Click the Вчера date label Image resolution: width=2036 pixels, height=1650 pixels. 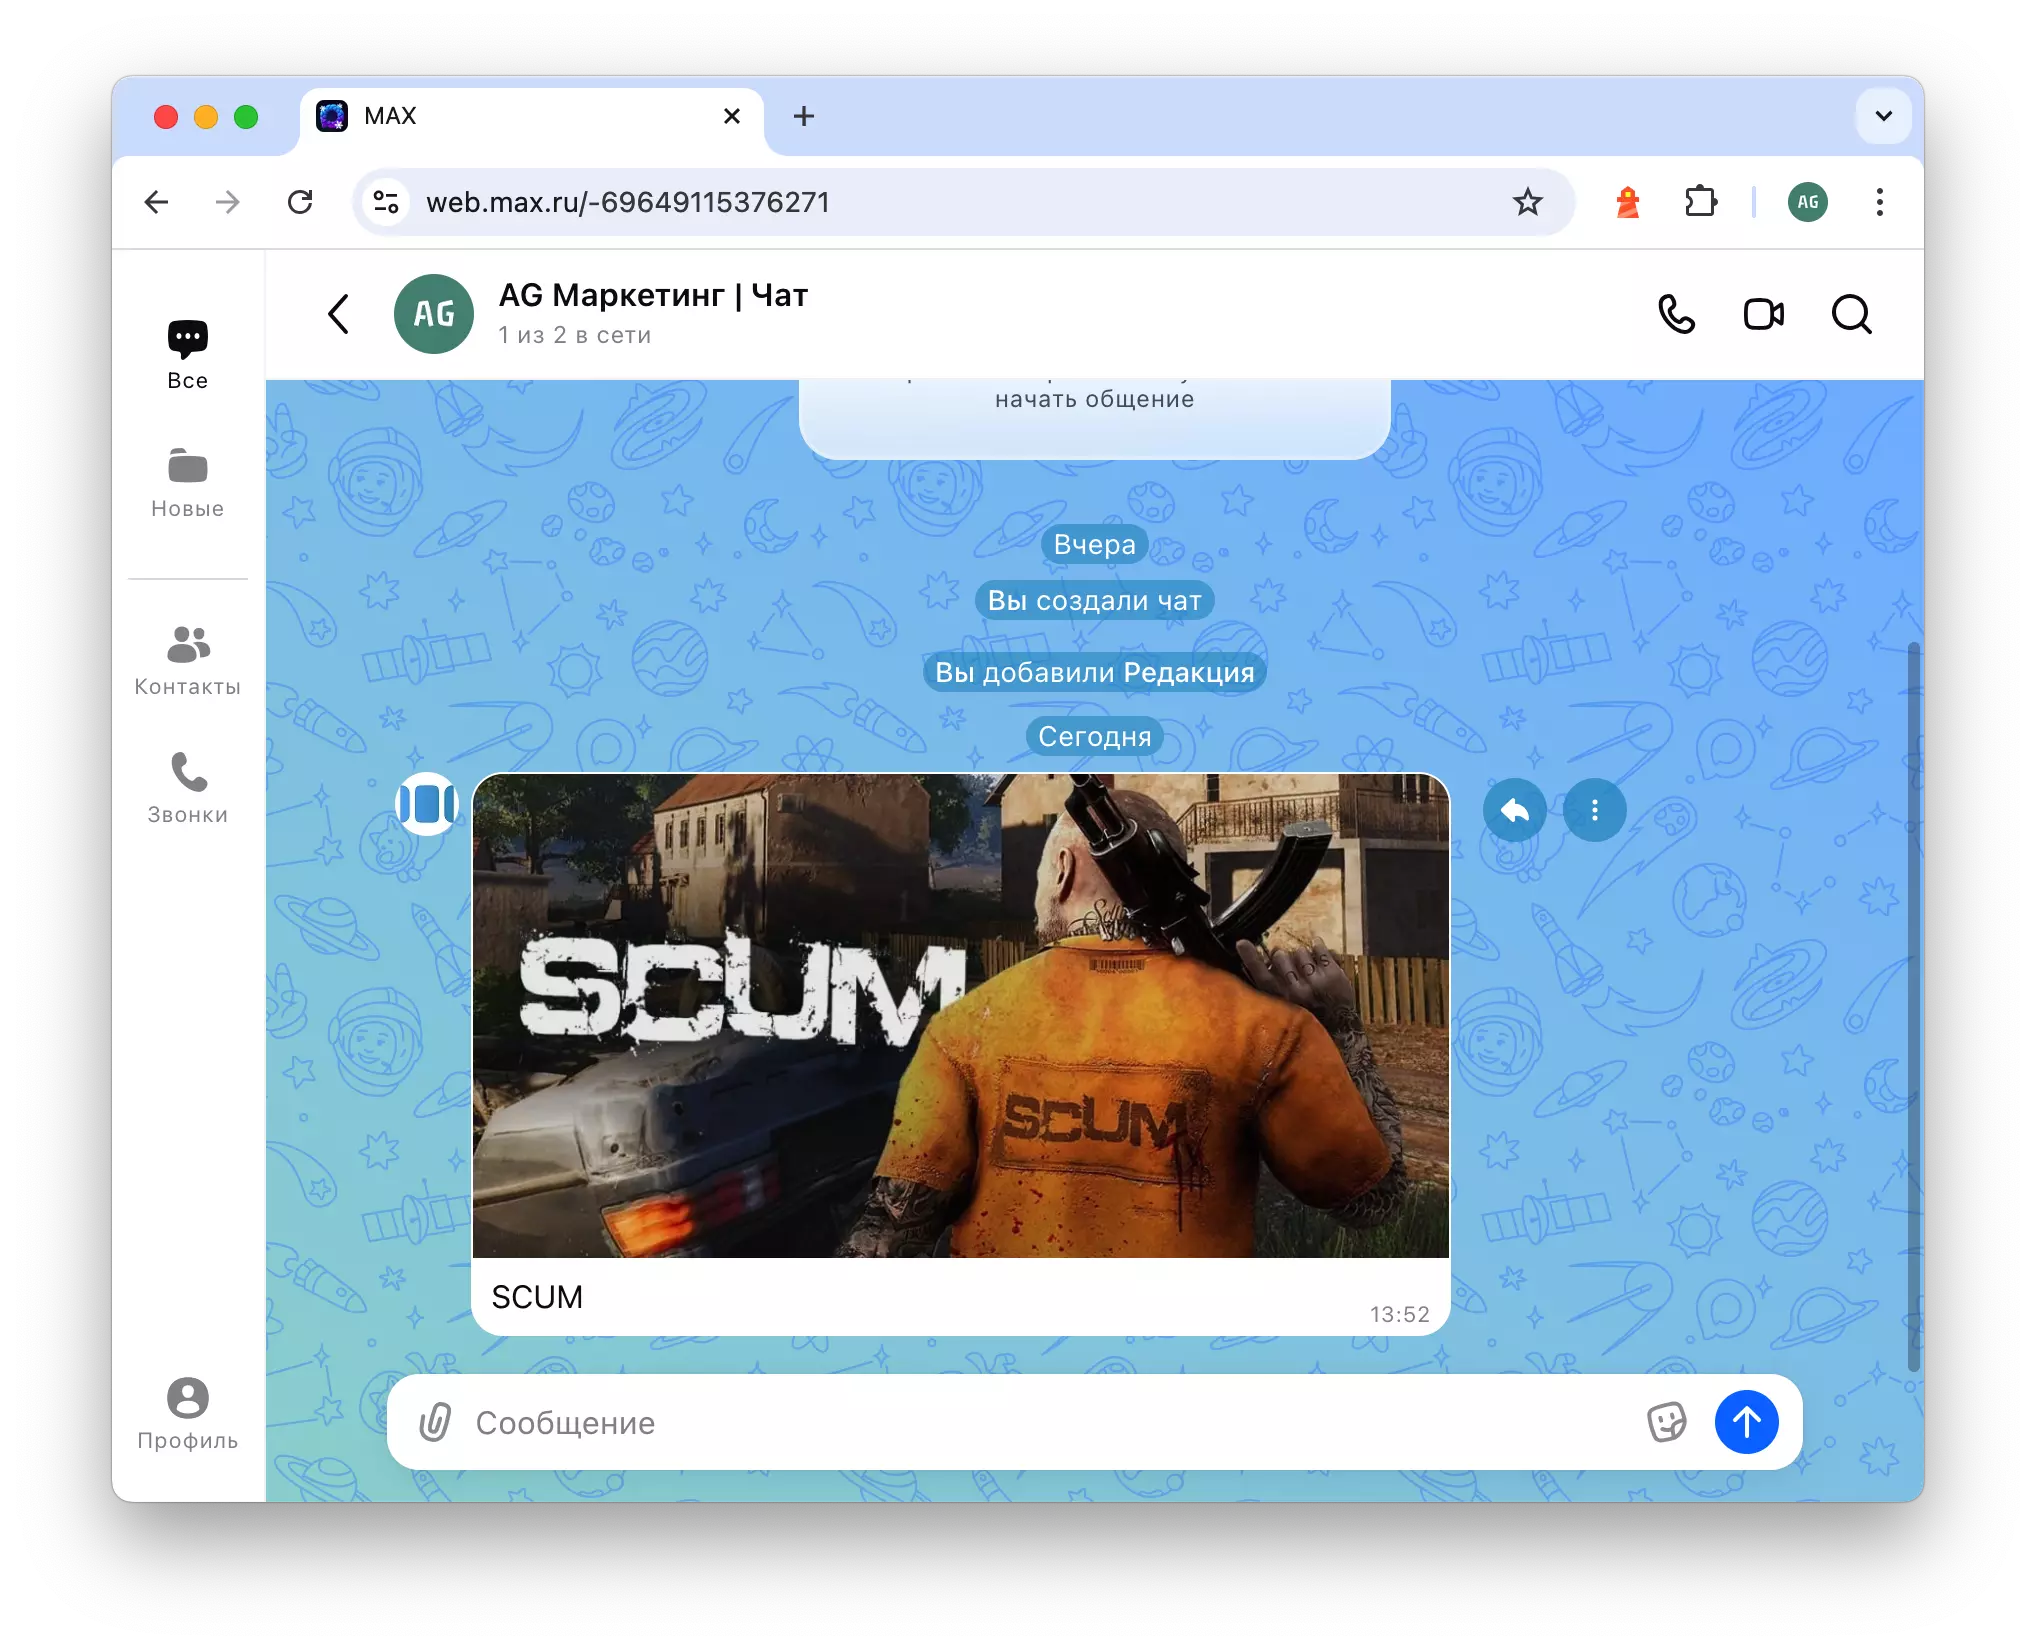1094,544
